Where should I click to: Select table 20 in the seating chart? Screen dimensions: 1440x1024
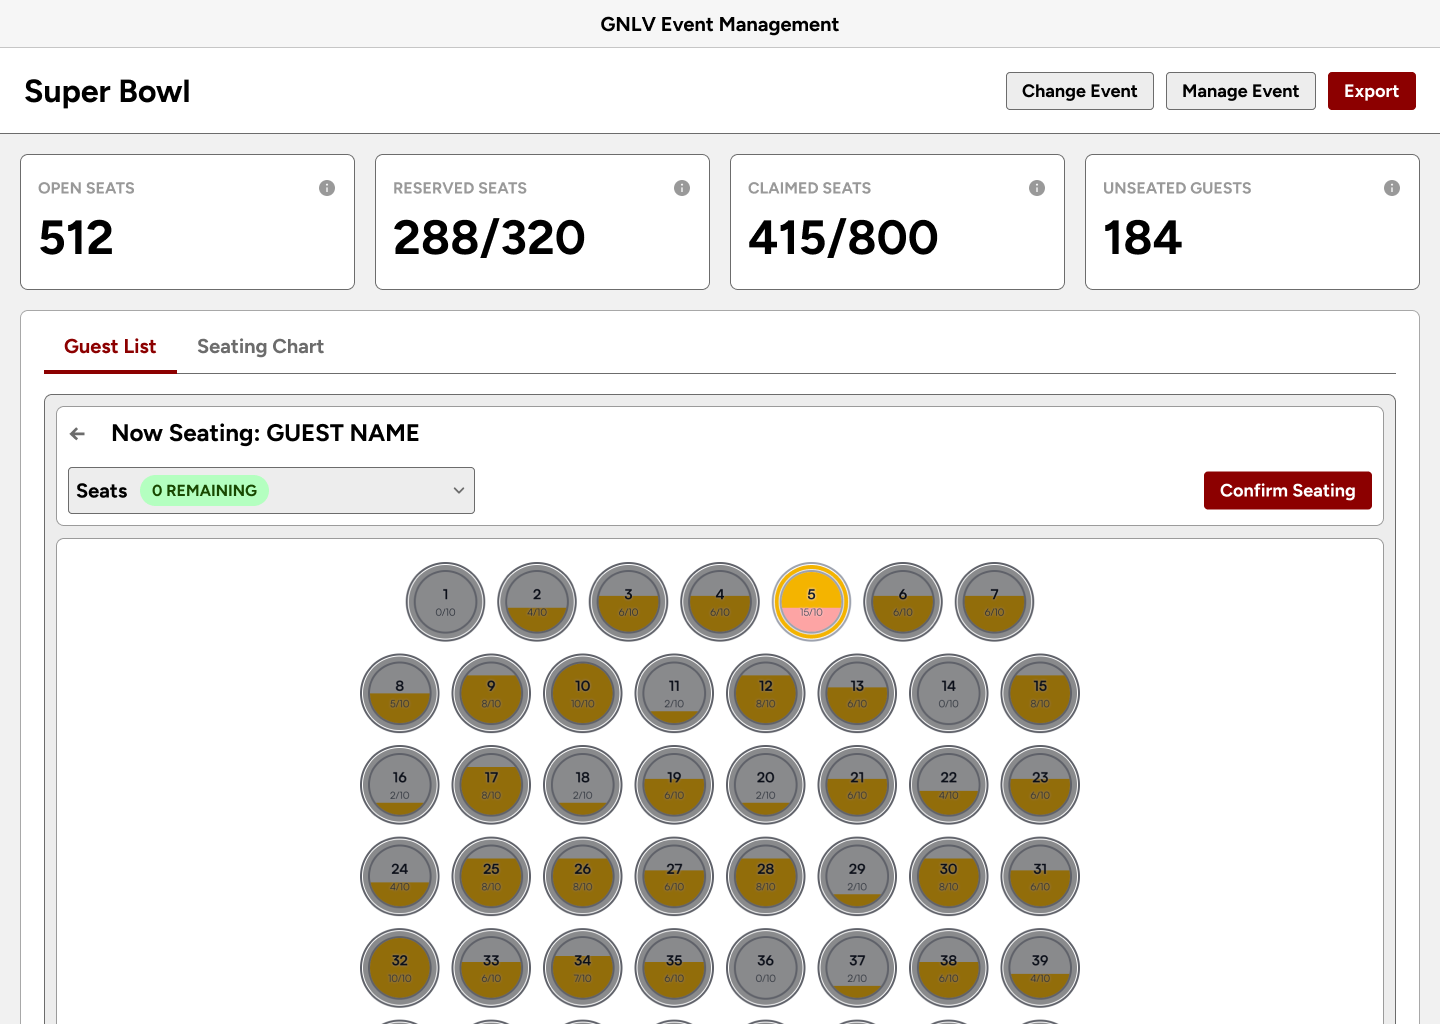click(x=766, y=785)
